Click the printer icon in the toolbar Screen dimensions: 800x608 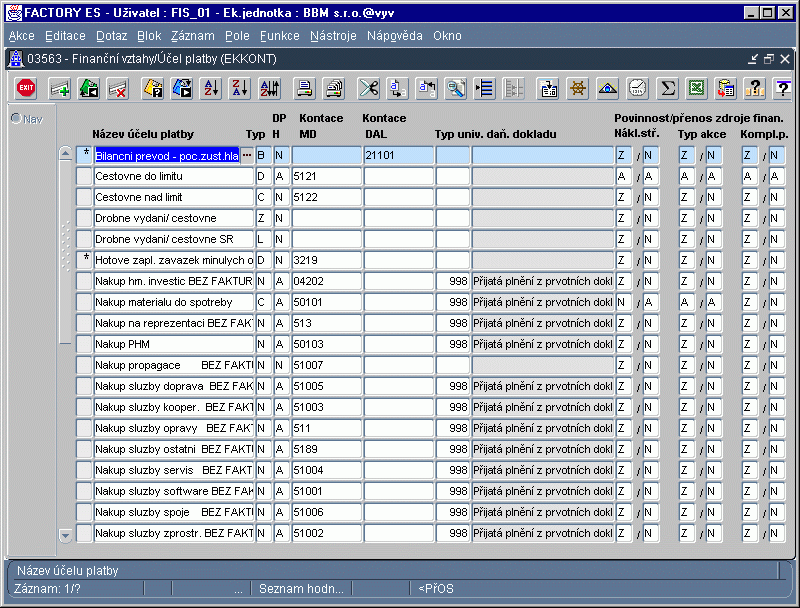[x=304, y=88]
